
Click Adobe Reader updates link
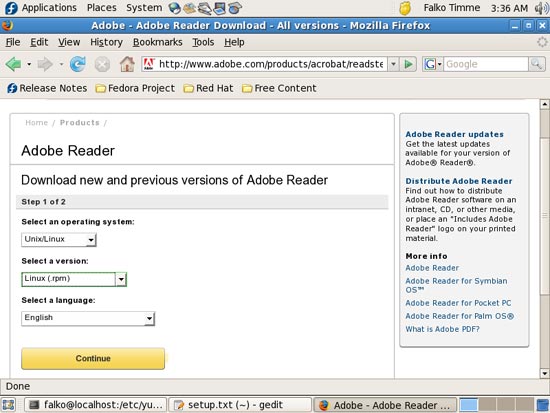(x=454, y=134)
